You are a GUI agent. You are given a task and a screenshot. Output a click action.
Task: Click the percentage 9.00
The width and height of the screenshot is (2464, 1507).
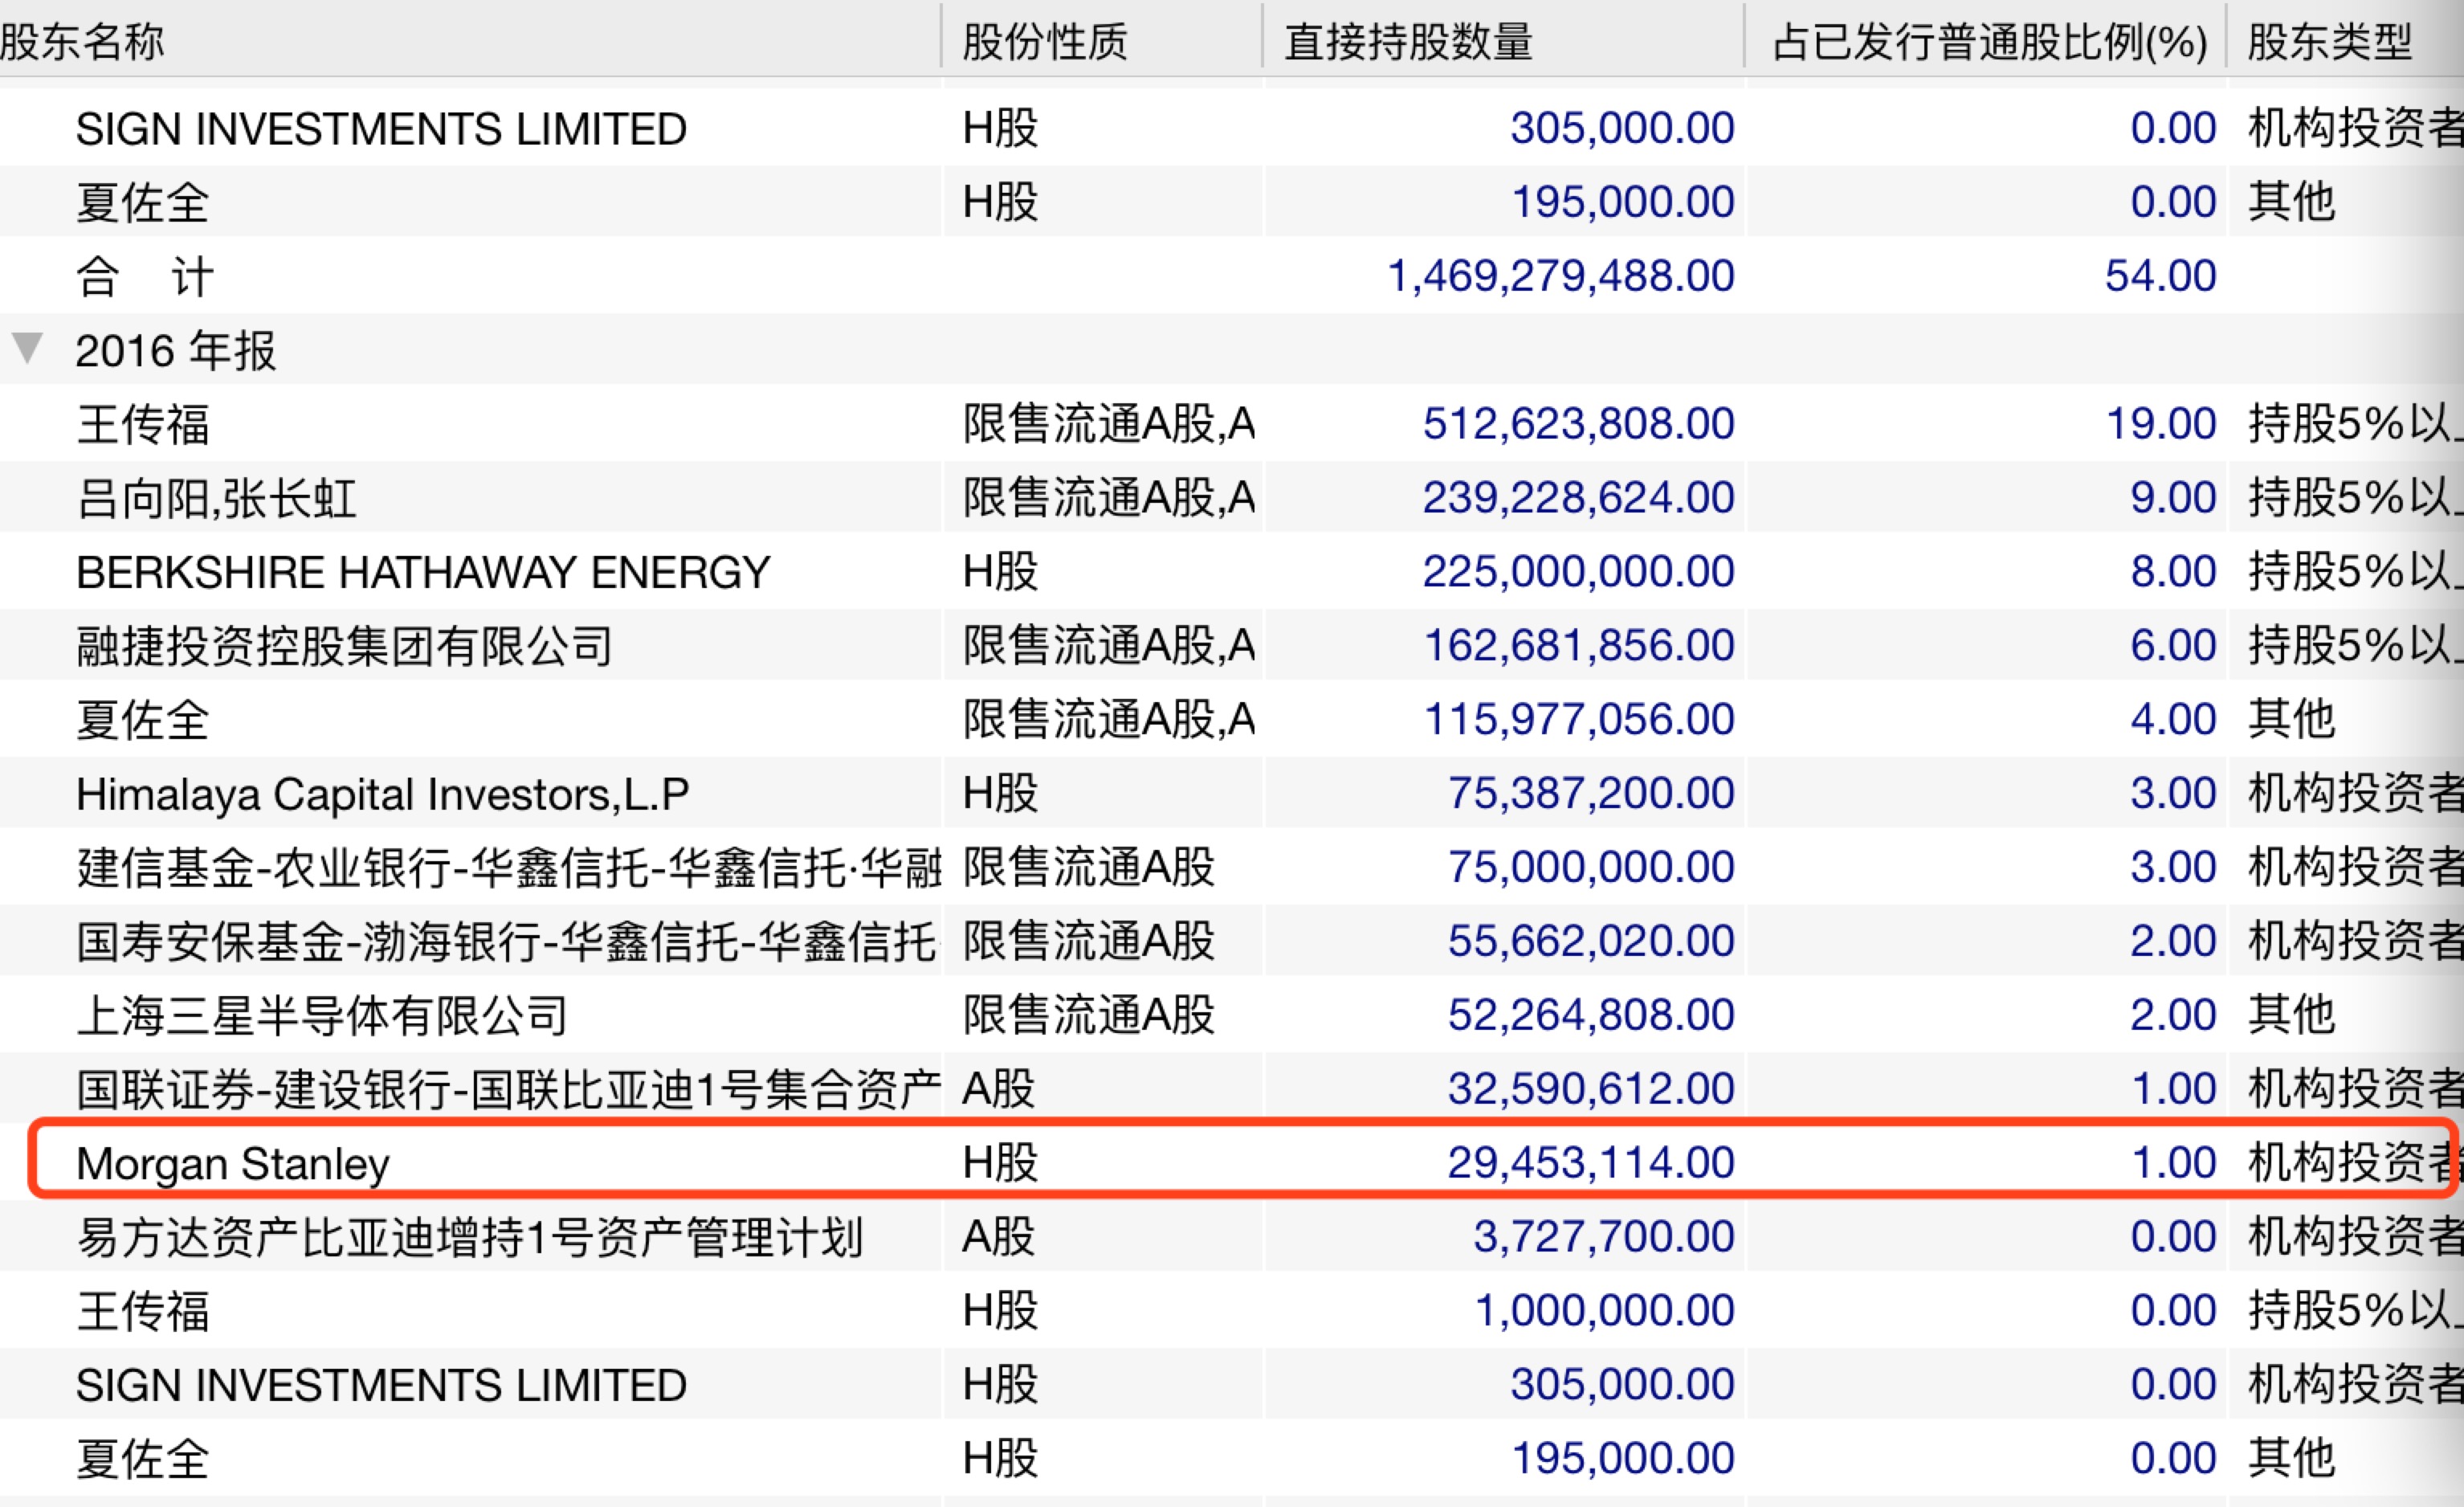(2173, 497)
